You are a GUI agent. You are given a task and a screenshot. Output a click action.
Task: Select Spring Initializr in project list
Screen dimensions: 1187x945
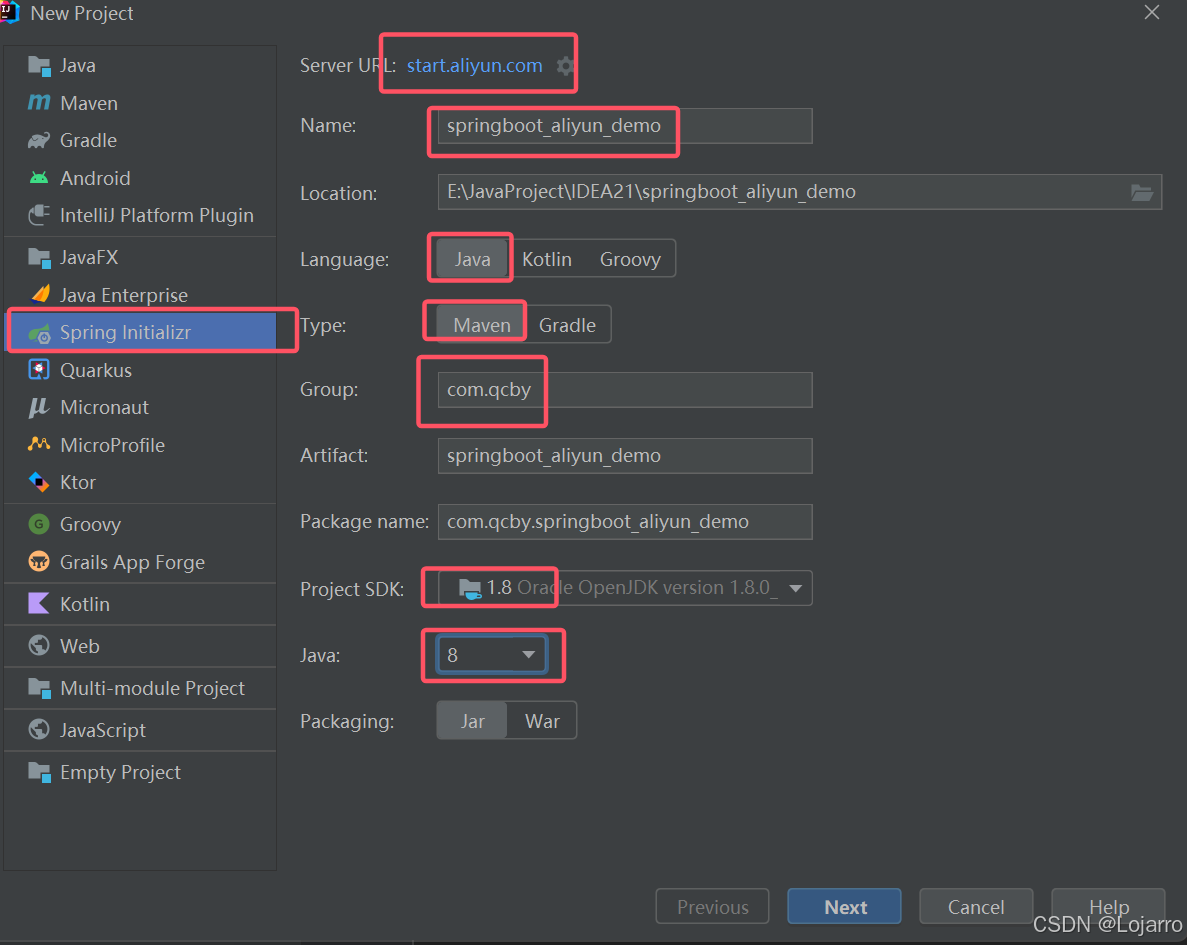[142, 332]
